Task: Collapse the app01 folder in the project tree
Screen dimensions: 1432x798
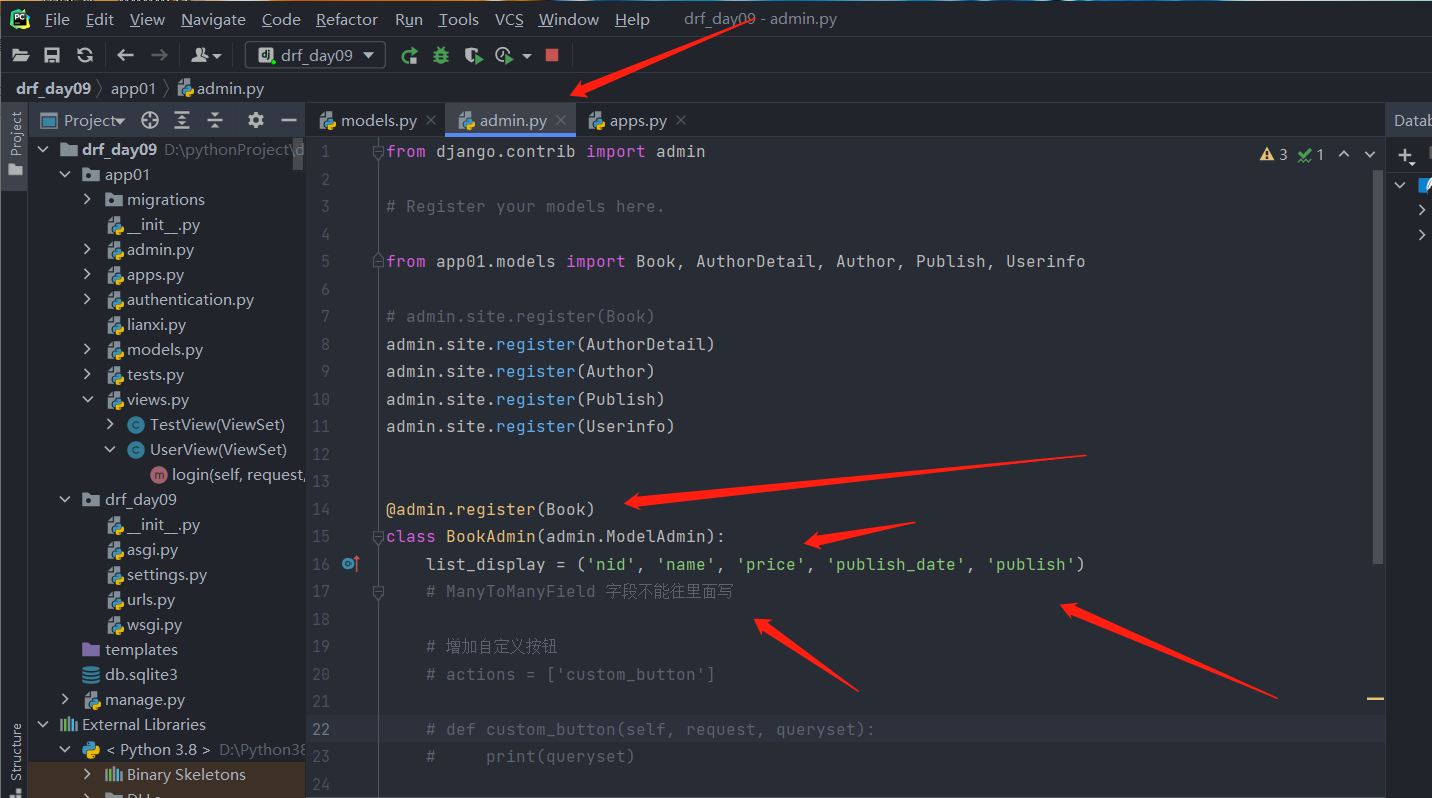Action: (x=65, y=175)
